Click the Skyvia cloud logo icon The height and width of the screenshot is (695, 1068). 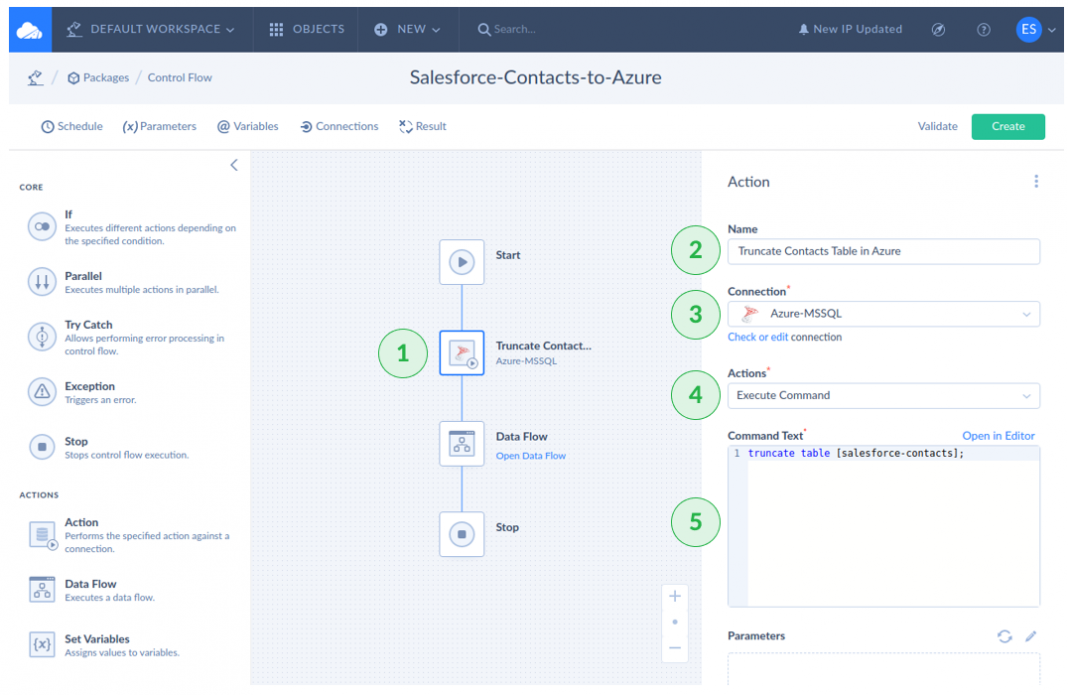tap(30, 30)
